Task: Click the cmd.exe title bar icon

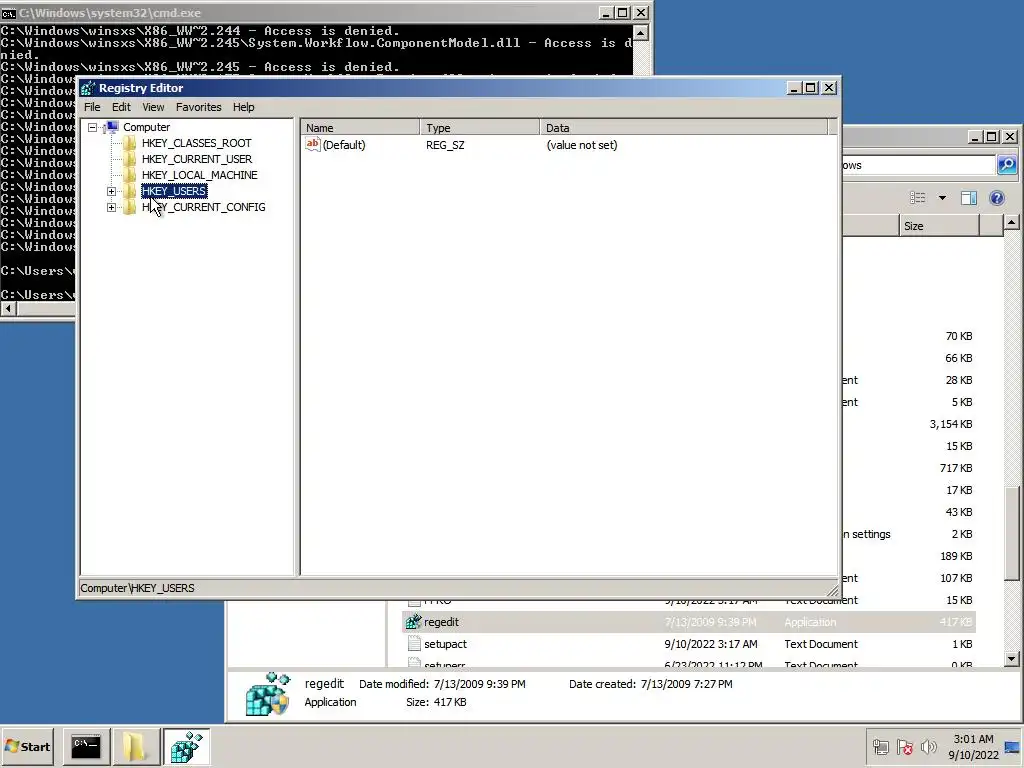Action: 8,13
